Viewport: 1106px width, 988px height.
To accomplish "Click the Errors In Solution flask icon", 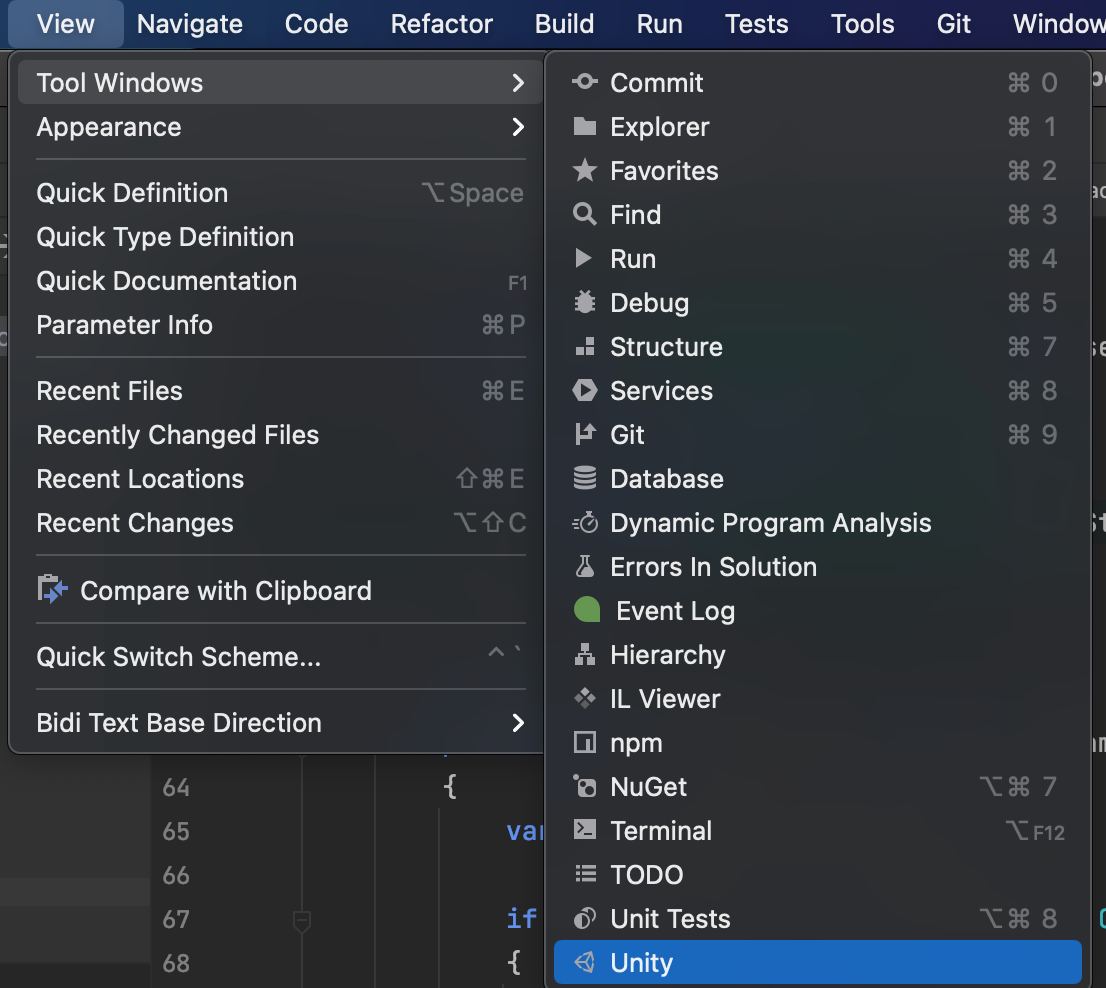I will click(585, 566).
